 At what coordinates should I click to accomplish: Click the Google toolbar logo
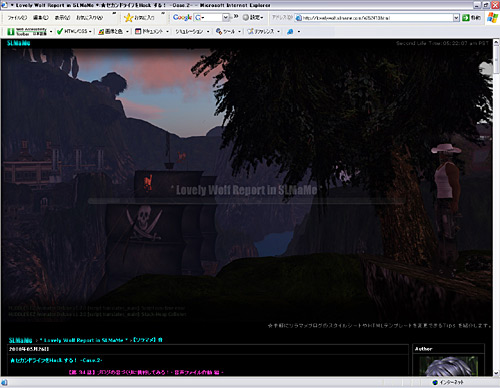click(182, 17)
